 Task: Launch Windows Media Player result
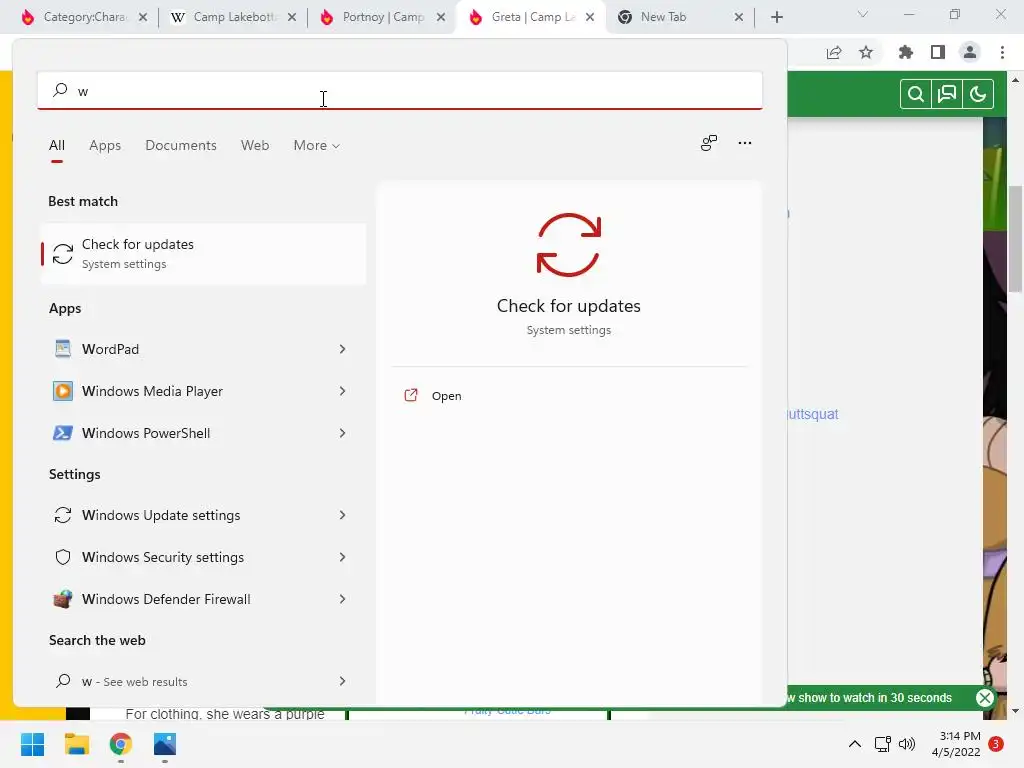[x=202, y=391]
